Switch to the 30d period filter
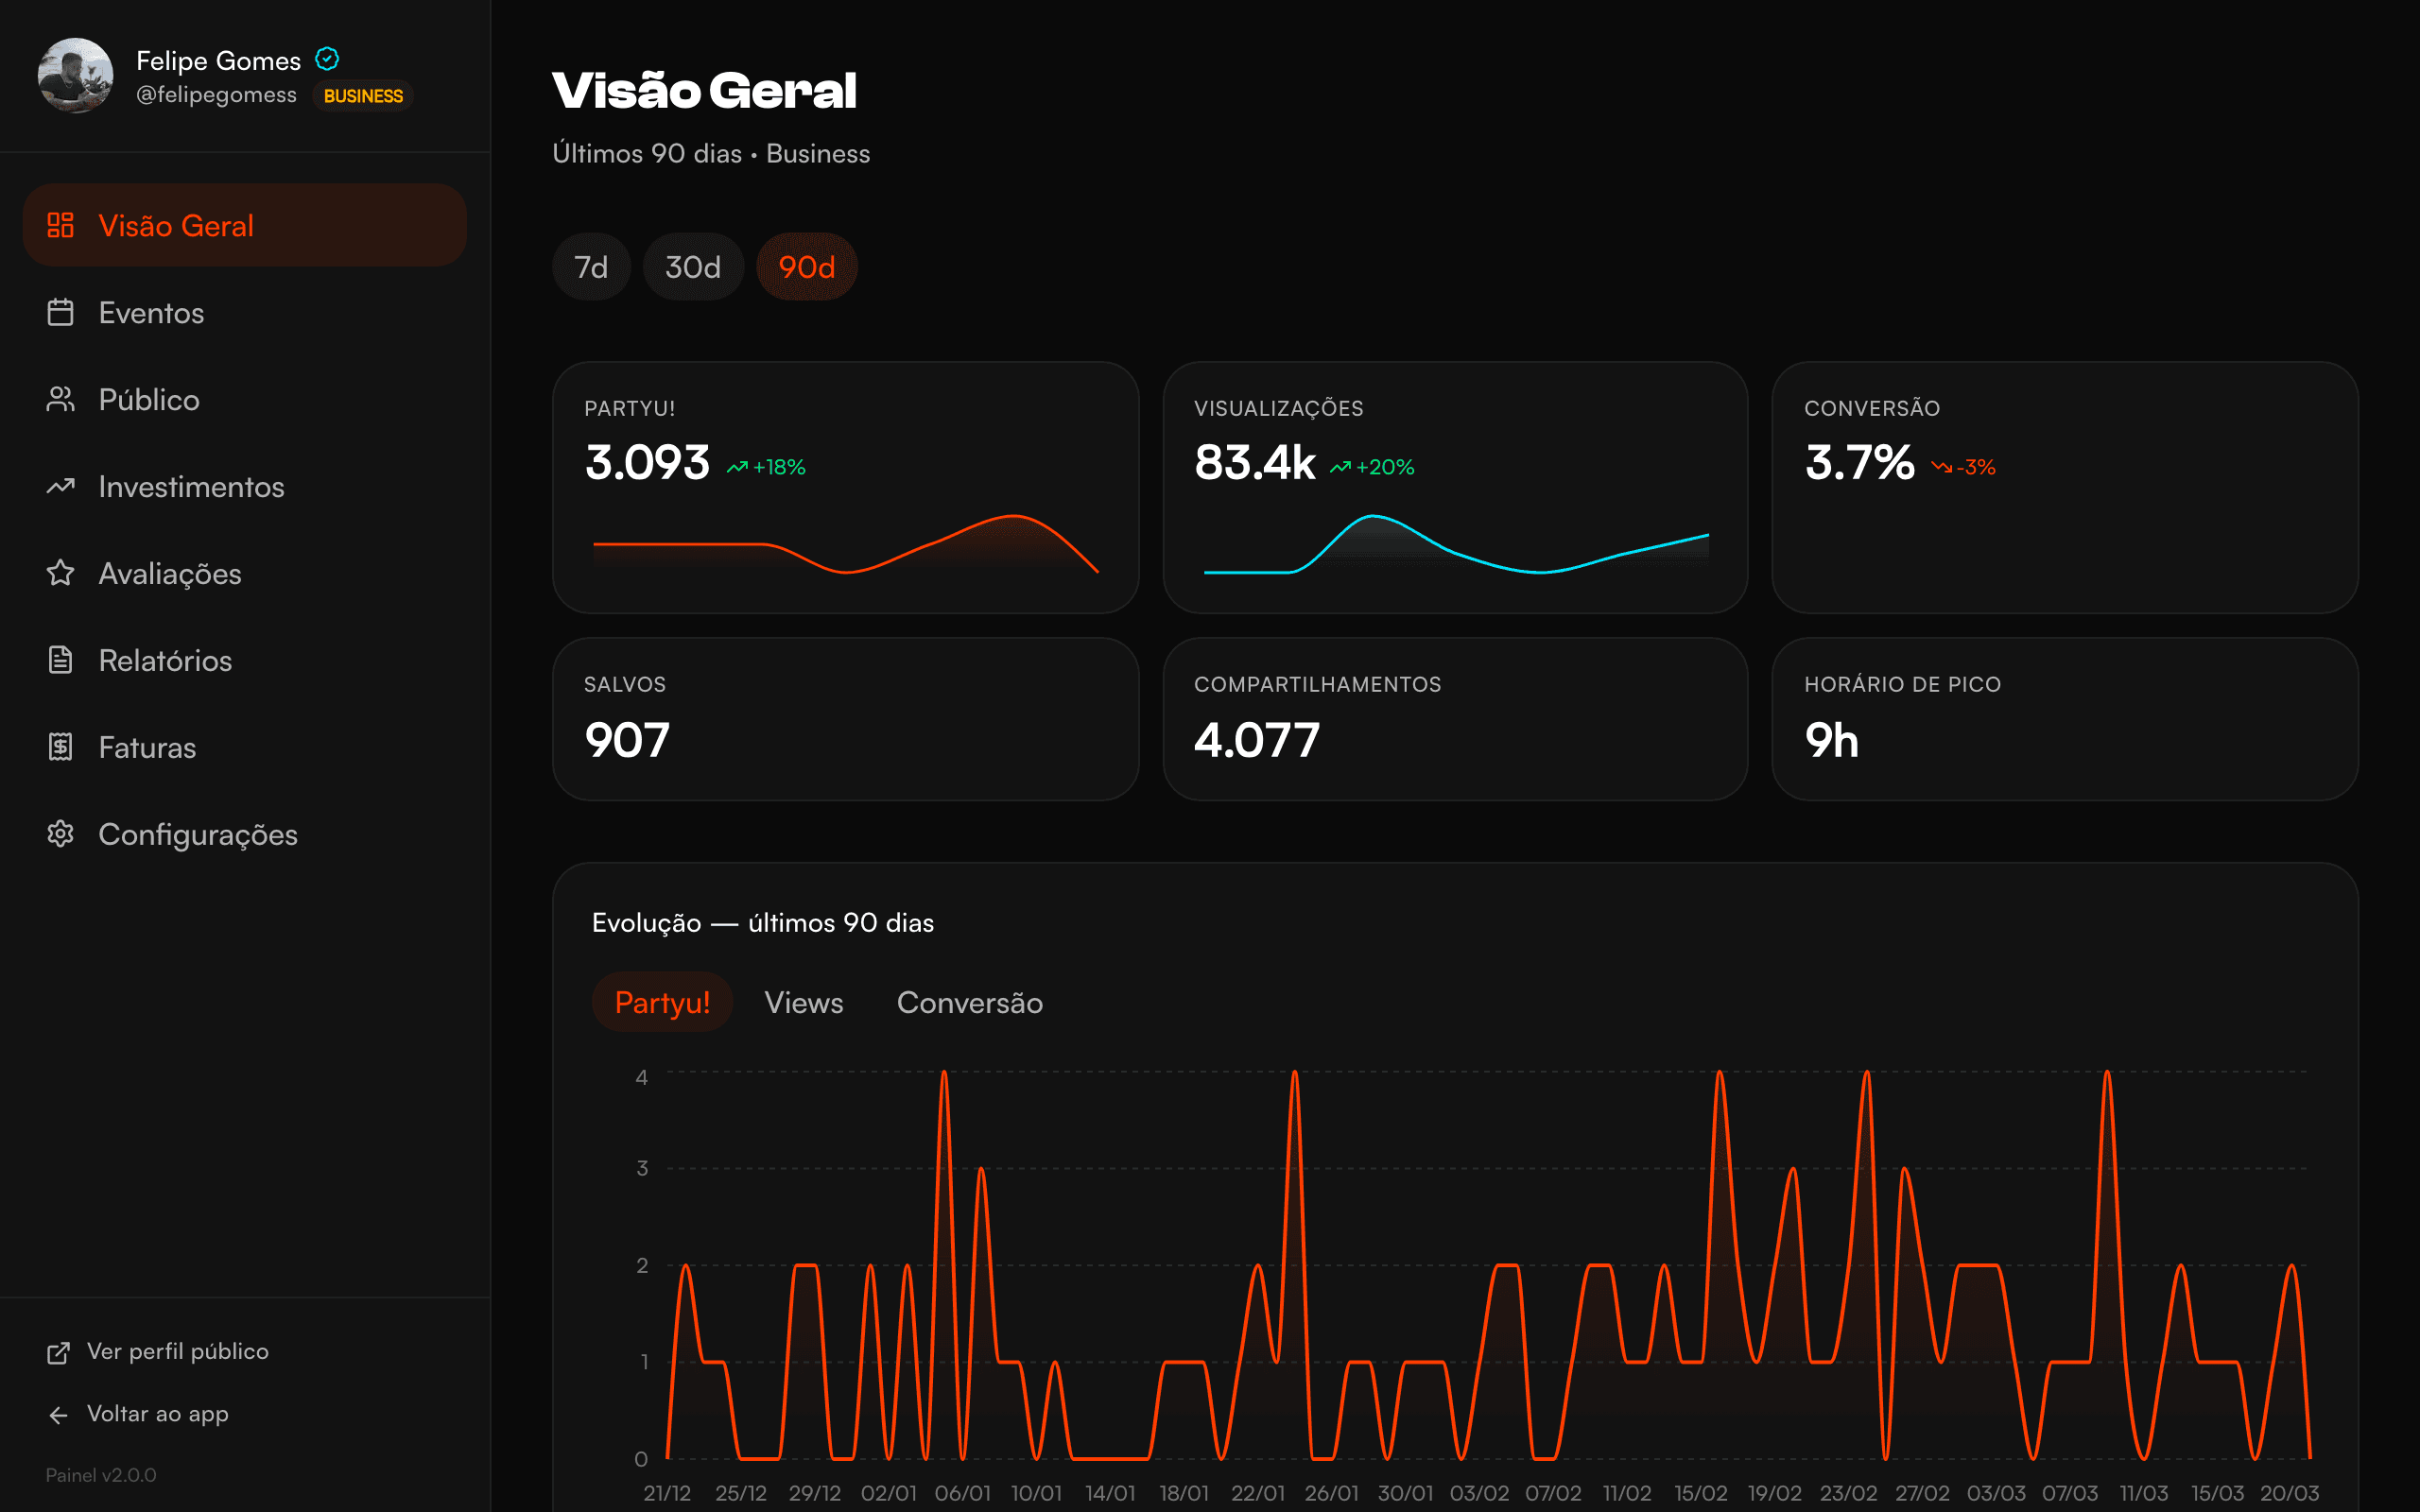Screen dimensions: 2420x1512 click(693, 266)
